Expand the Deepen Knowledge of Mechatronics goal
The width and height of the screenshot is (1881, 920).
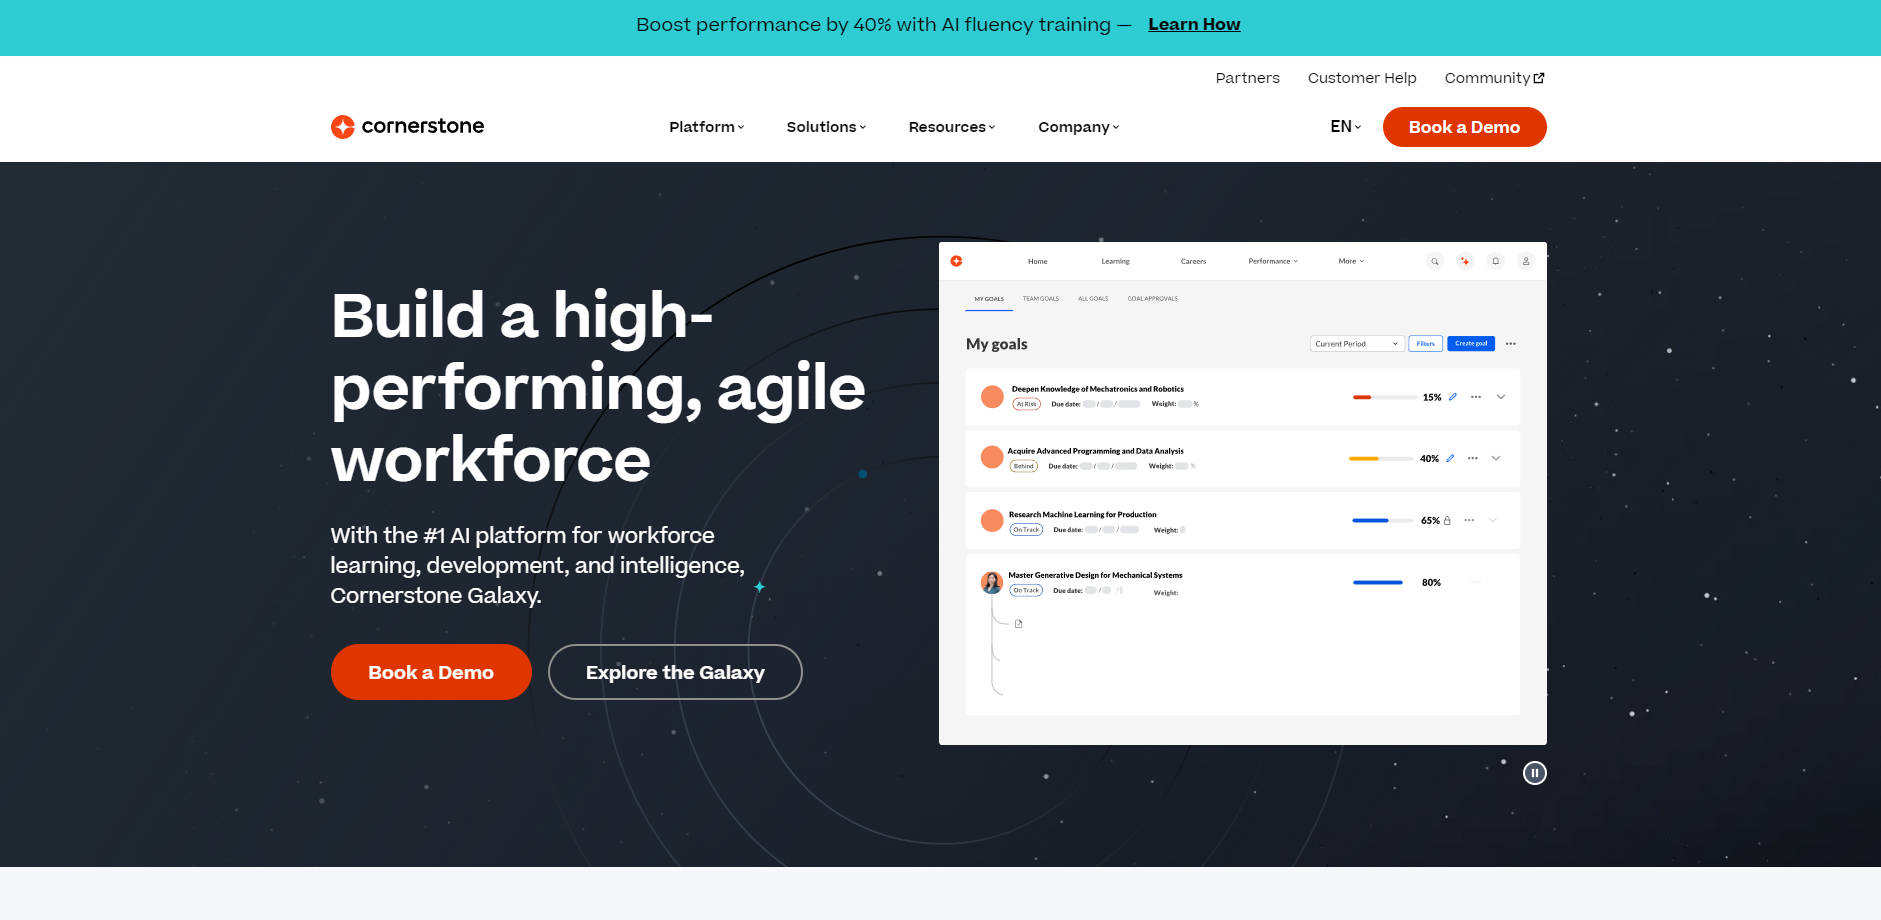[x=1501, y=397]
